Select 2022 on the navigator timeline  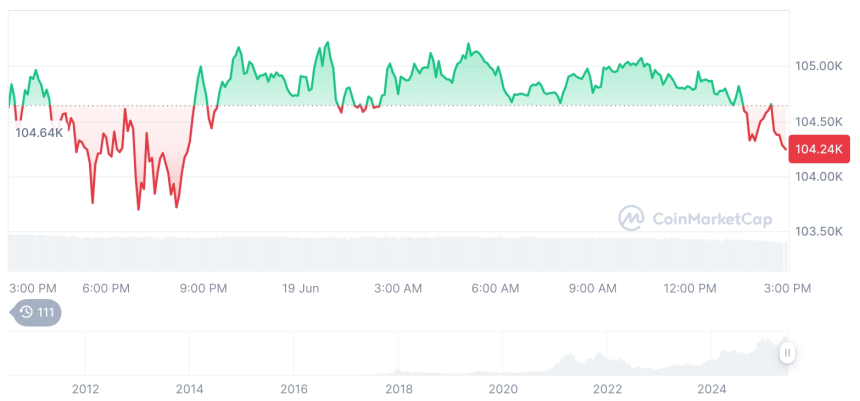607,388
